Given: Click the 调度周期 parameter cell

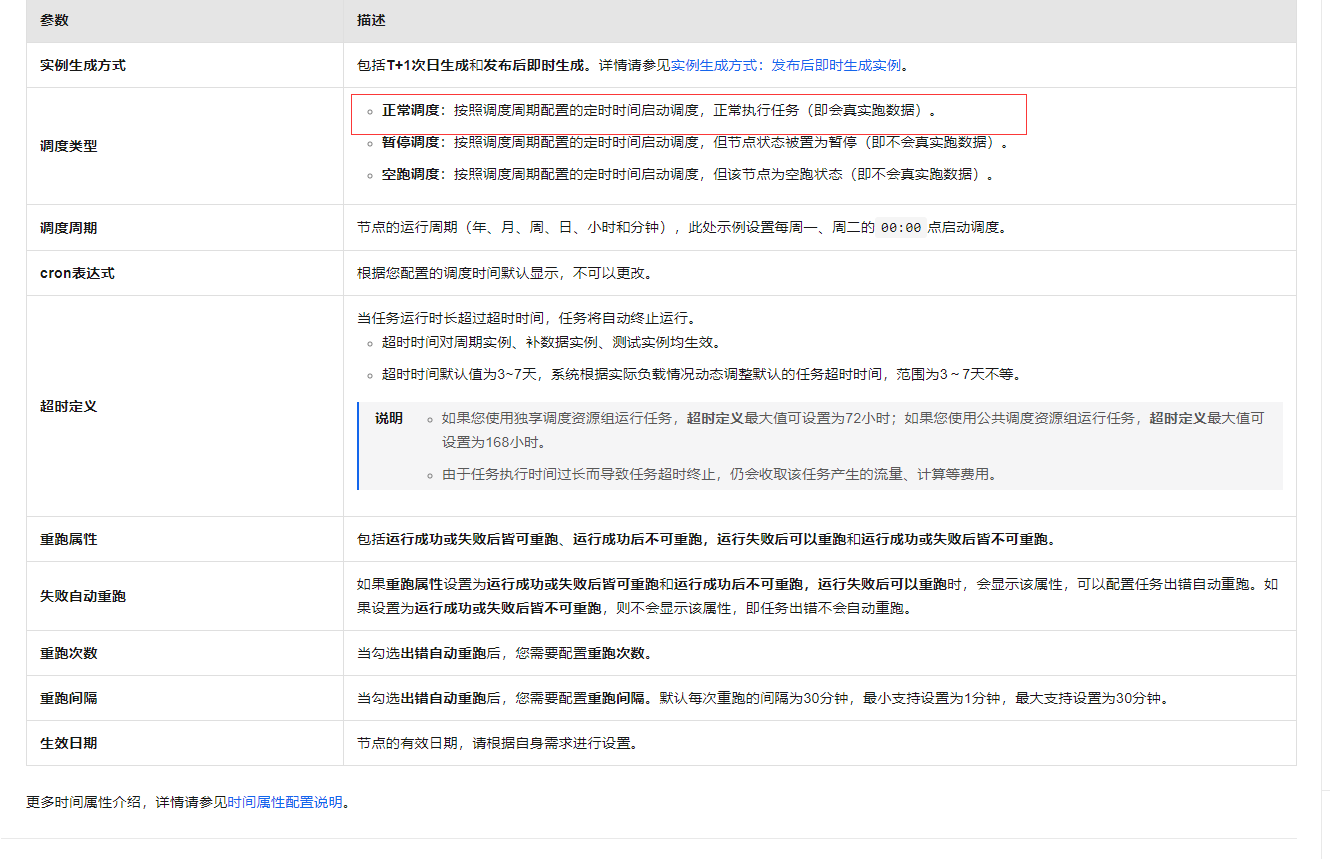Looking at the screenshot, I should tap(184, 228).
